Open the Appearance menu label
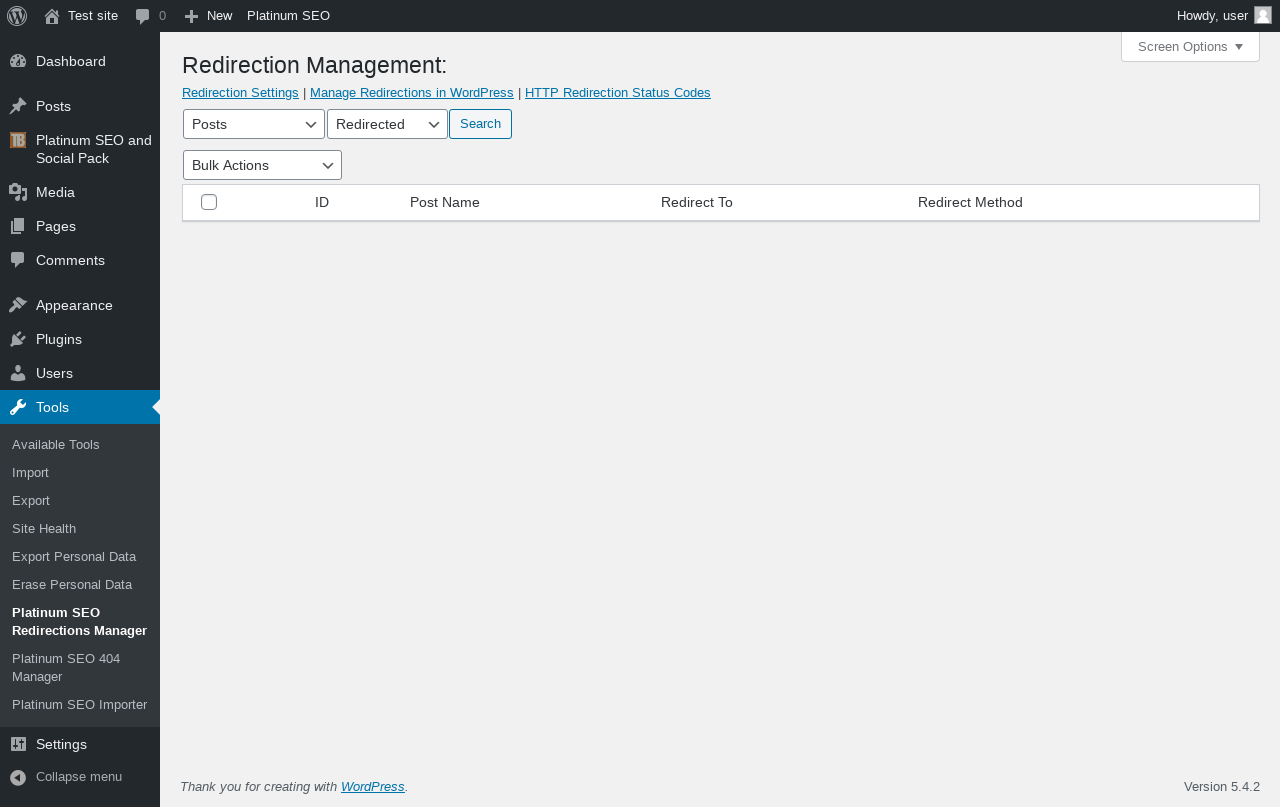This screenshot has width=1280, height=807. [74, 305]
